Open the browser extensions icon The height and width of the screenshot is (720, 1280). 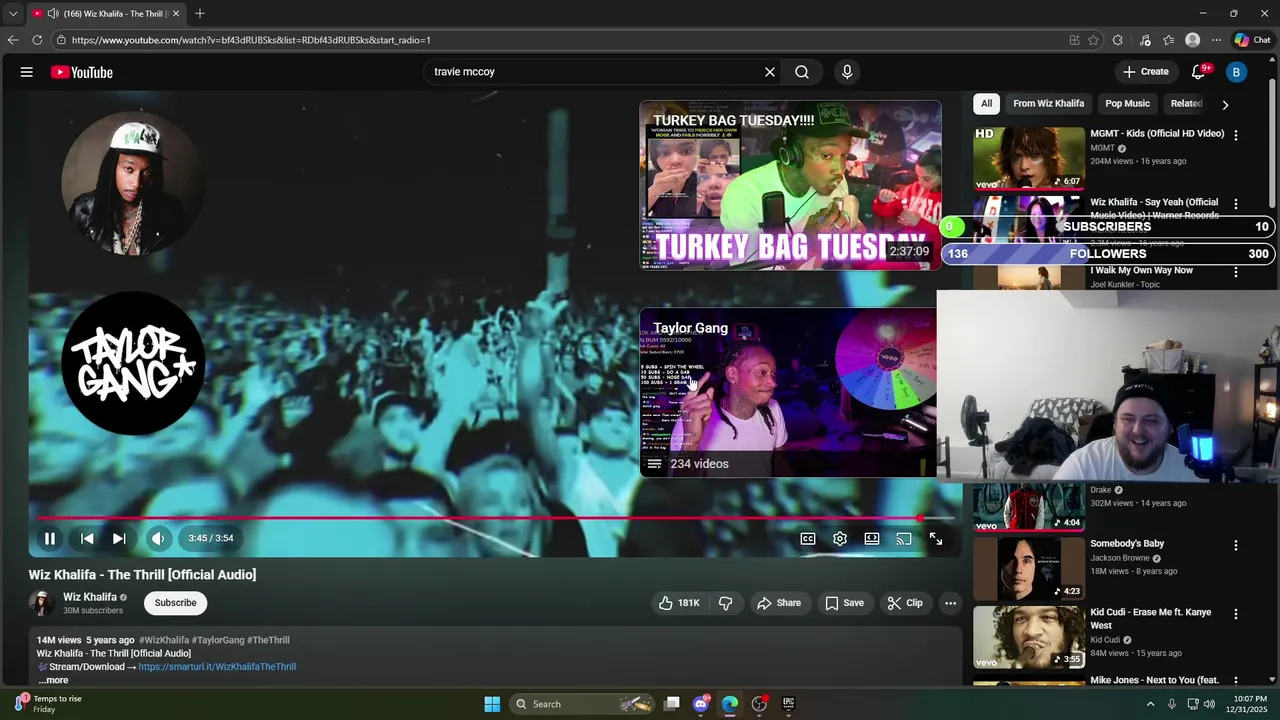(1117, 40)
